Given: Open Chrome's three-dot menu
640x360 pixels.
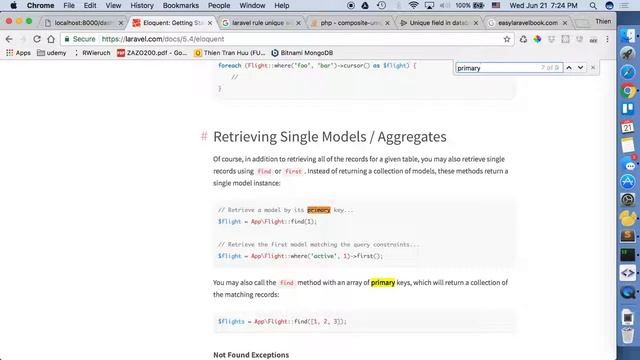Looking at the screenshot, I should pyautogui.click(x=607, y=39).
